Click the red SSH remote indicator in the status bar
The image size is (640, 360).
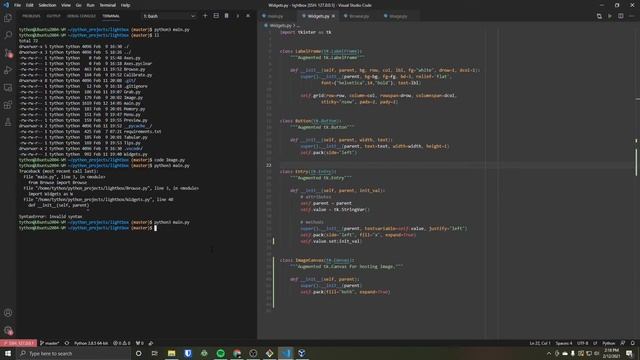19,343
